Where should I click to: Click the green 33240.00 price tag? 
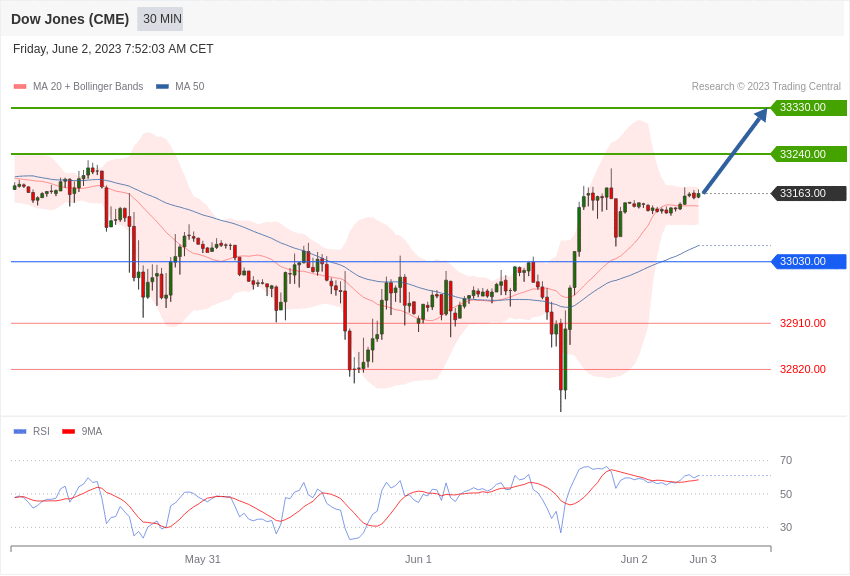[808, 154]
